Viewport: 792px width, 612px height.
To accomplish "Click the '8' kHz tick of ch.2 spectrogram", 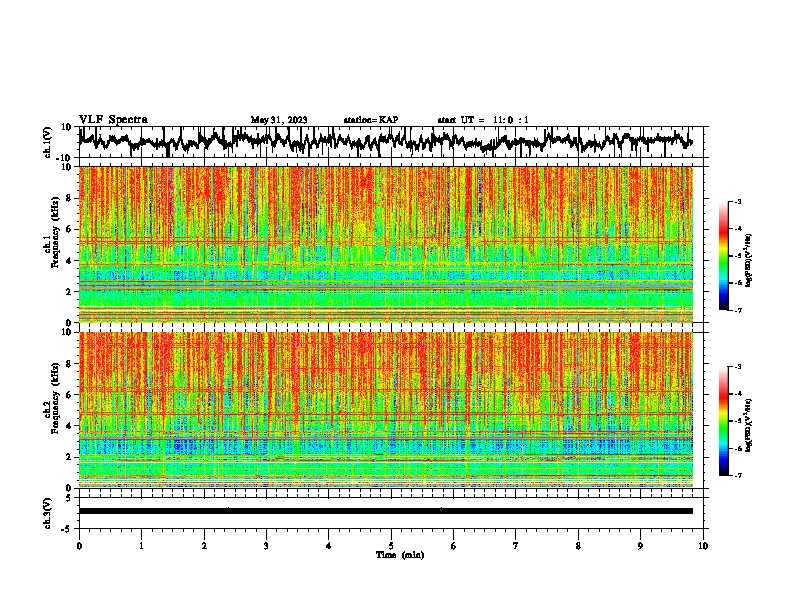I will tap(69, 364).
